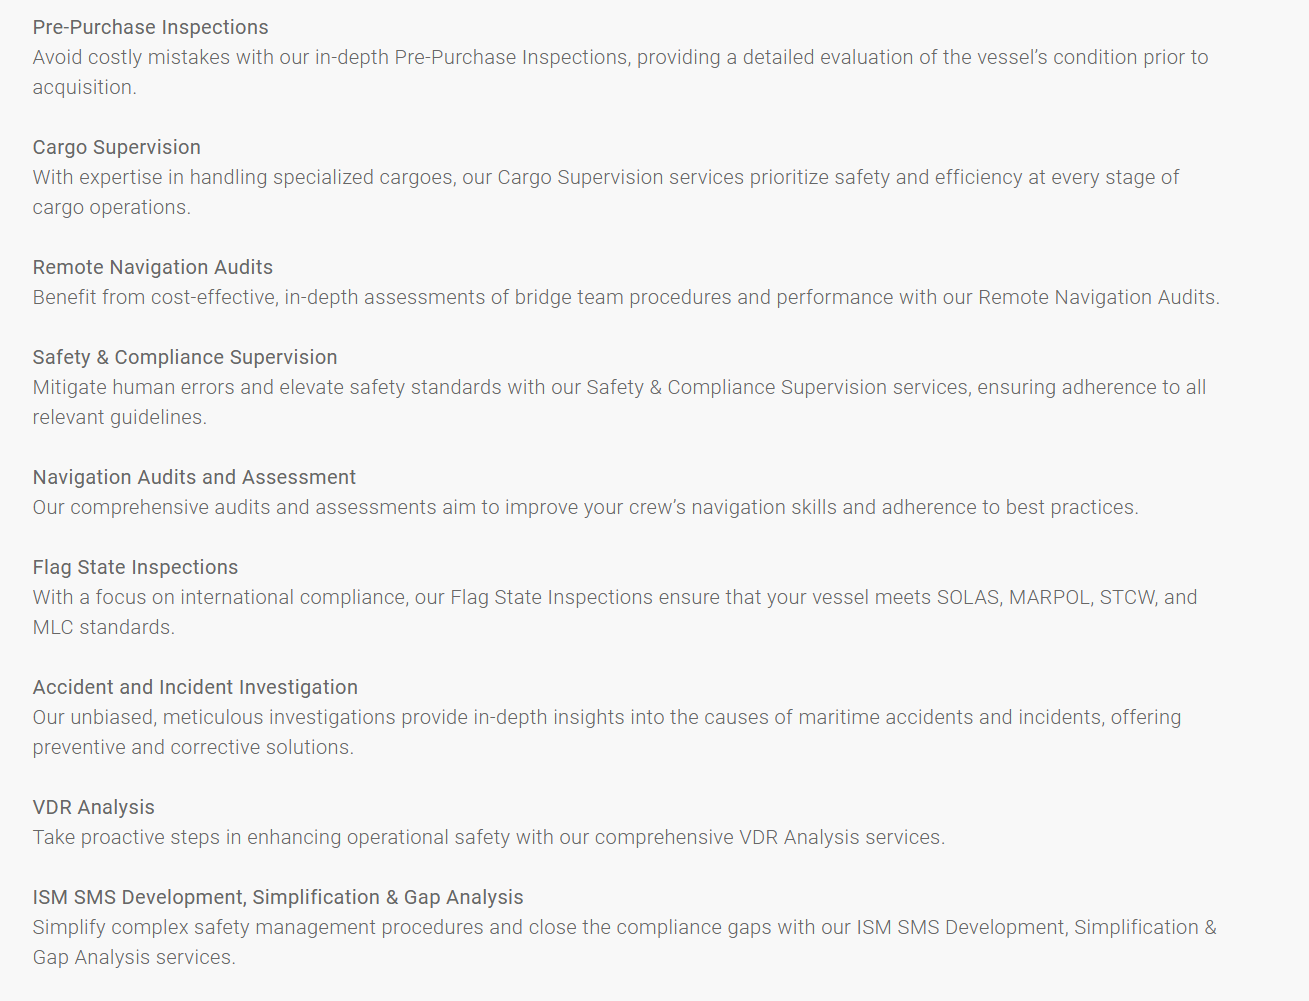Image resolution: width=1309 pixels, height=1001 pixels.
Task: Open the Flag State Inspections heading
Action: pos(135,567)
